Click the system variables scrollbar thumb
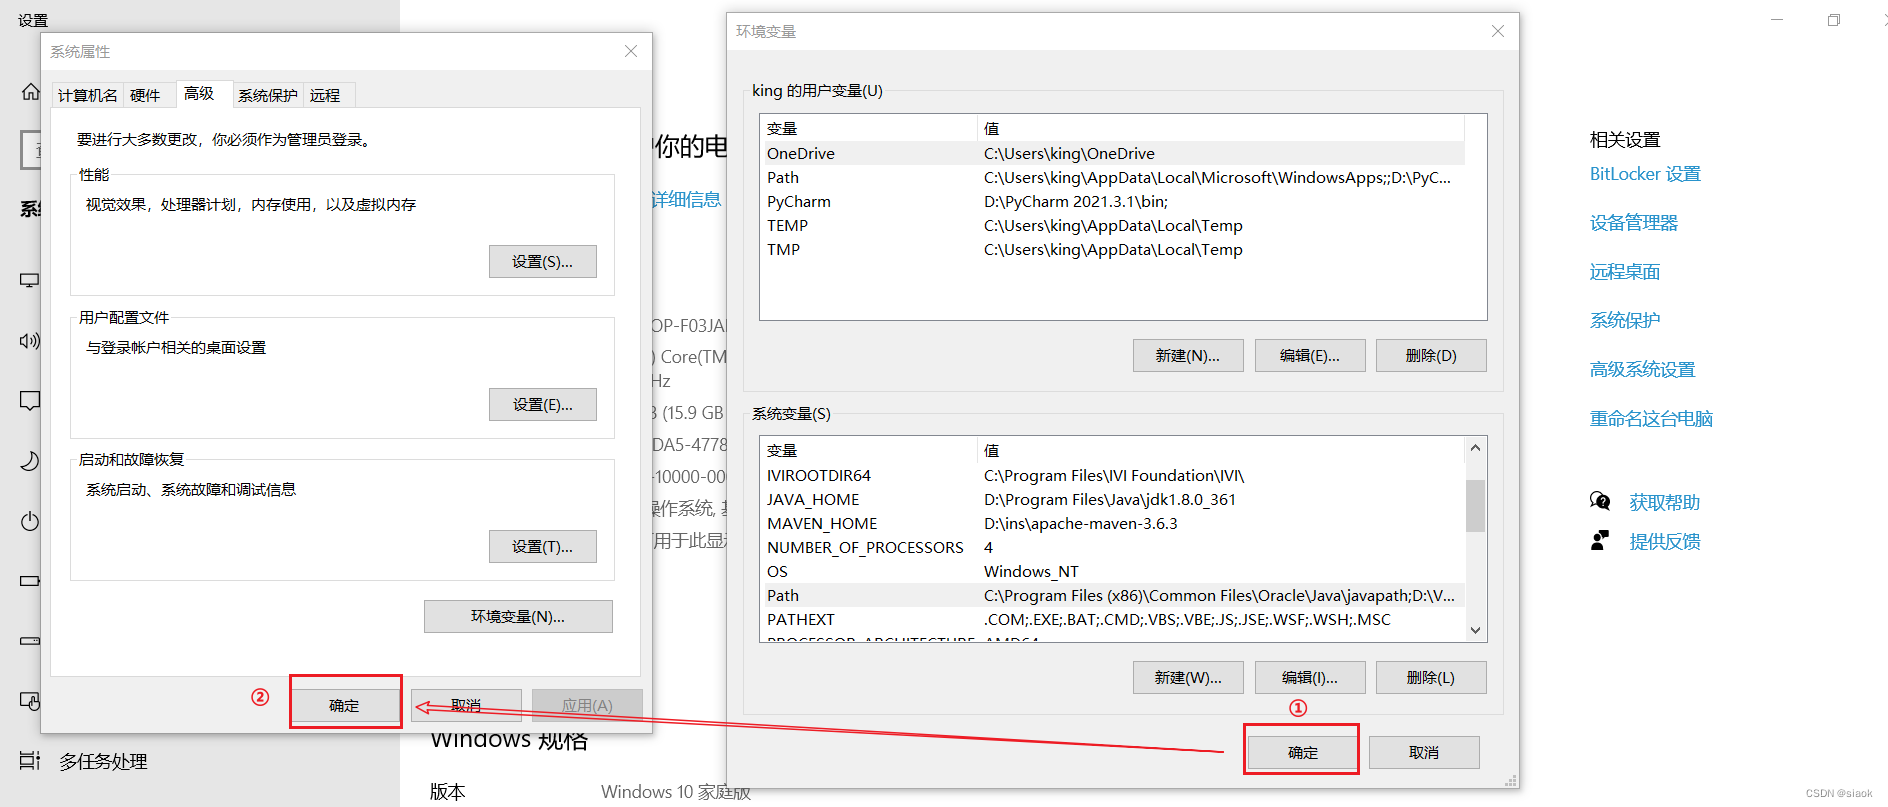This screenshot has height=807, width=1888. (1475, 505)
